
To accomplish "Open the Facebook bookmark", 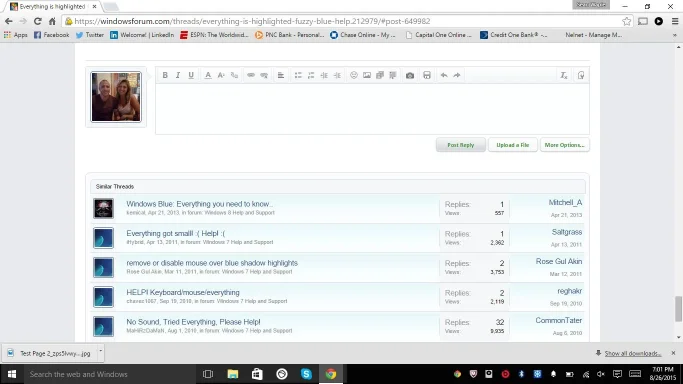I will pos(51,35).
